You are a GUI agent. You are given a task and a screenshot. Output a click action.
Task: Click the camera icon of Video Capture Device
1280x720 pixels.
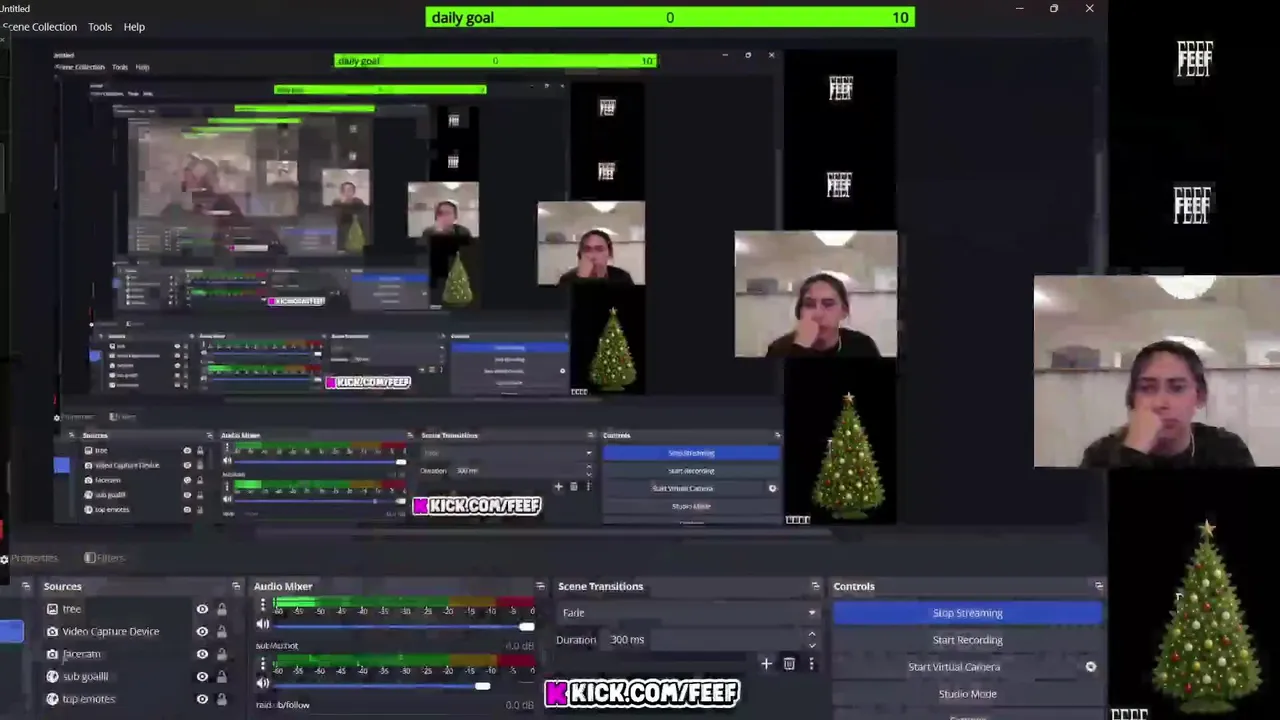[x=52, y=631]
